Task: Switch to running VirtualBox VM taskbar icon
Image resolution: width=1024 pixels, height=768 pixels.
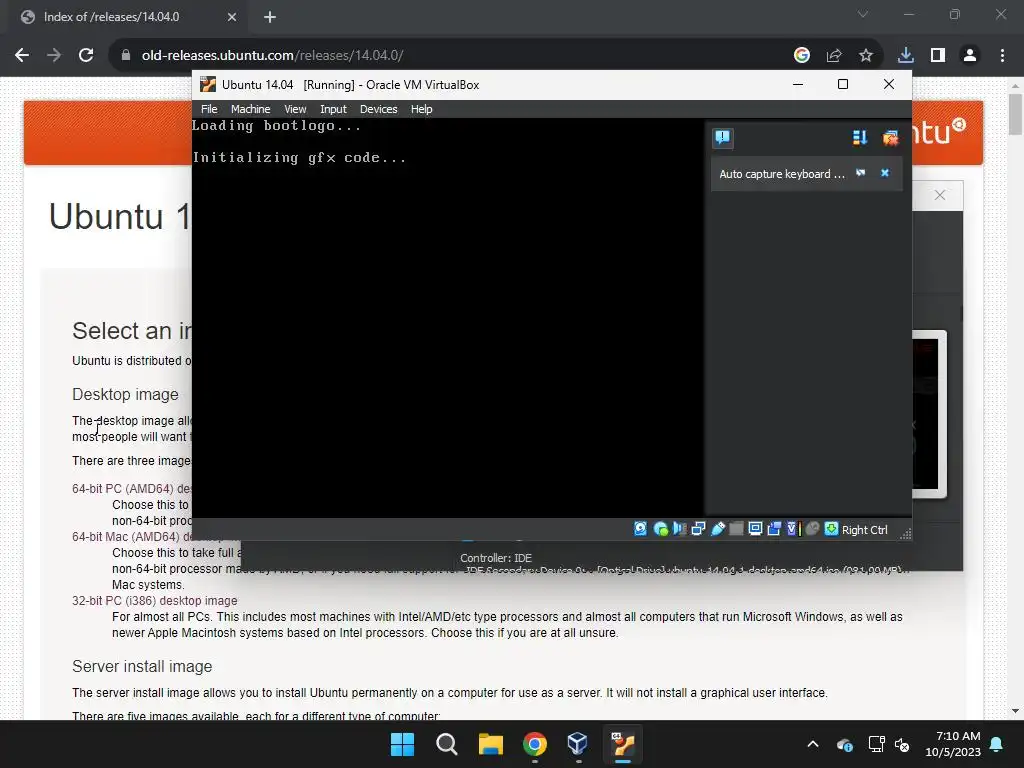Action: pos(622,744)
